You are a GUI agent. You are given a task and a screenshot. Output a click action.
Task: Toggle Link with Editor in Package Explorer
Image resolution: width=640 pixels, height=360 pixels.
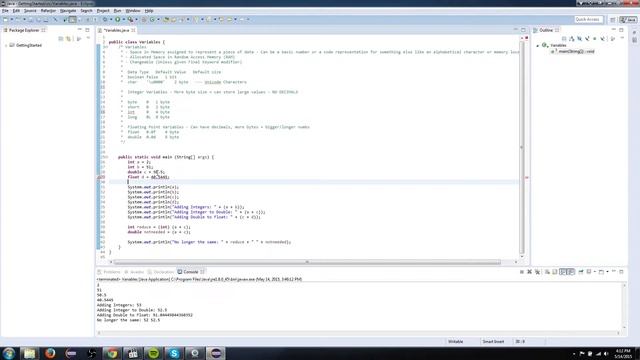[68, 39]
